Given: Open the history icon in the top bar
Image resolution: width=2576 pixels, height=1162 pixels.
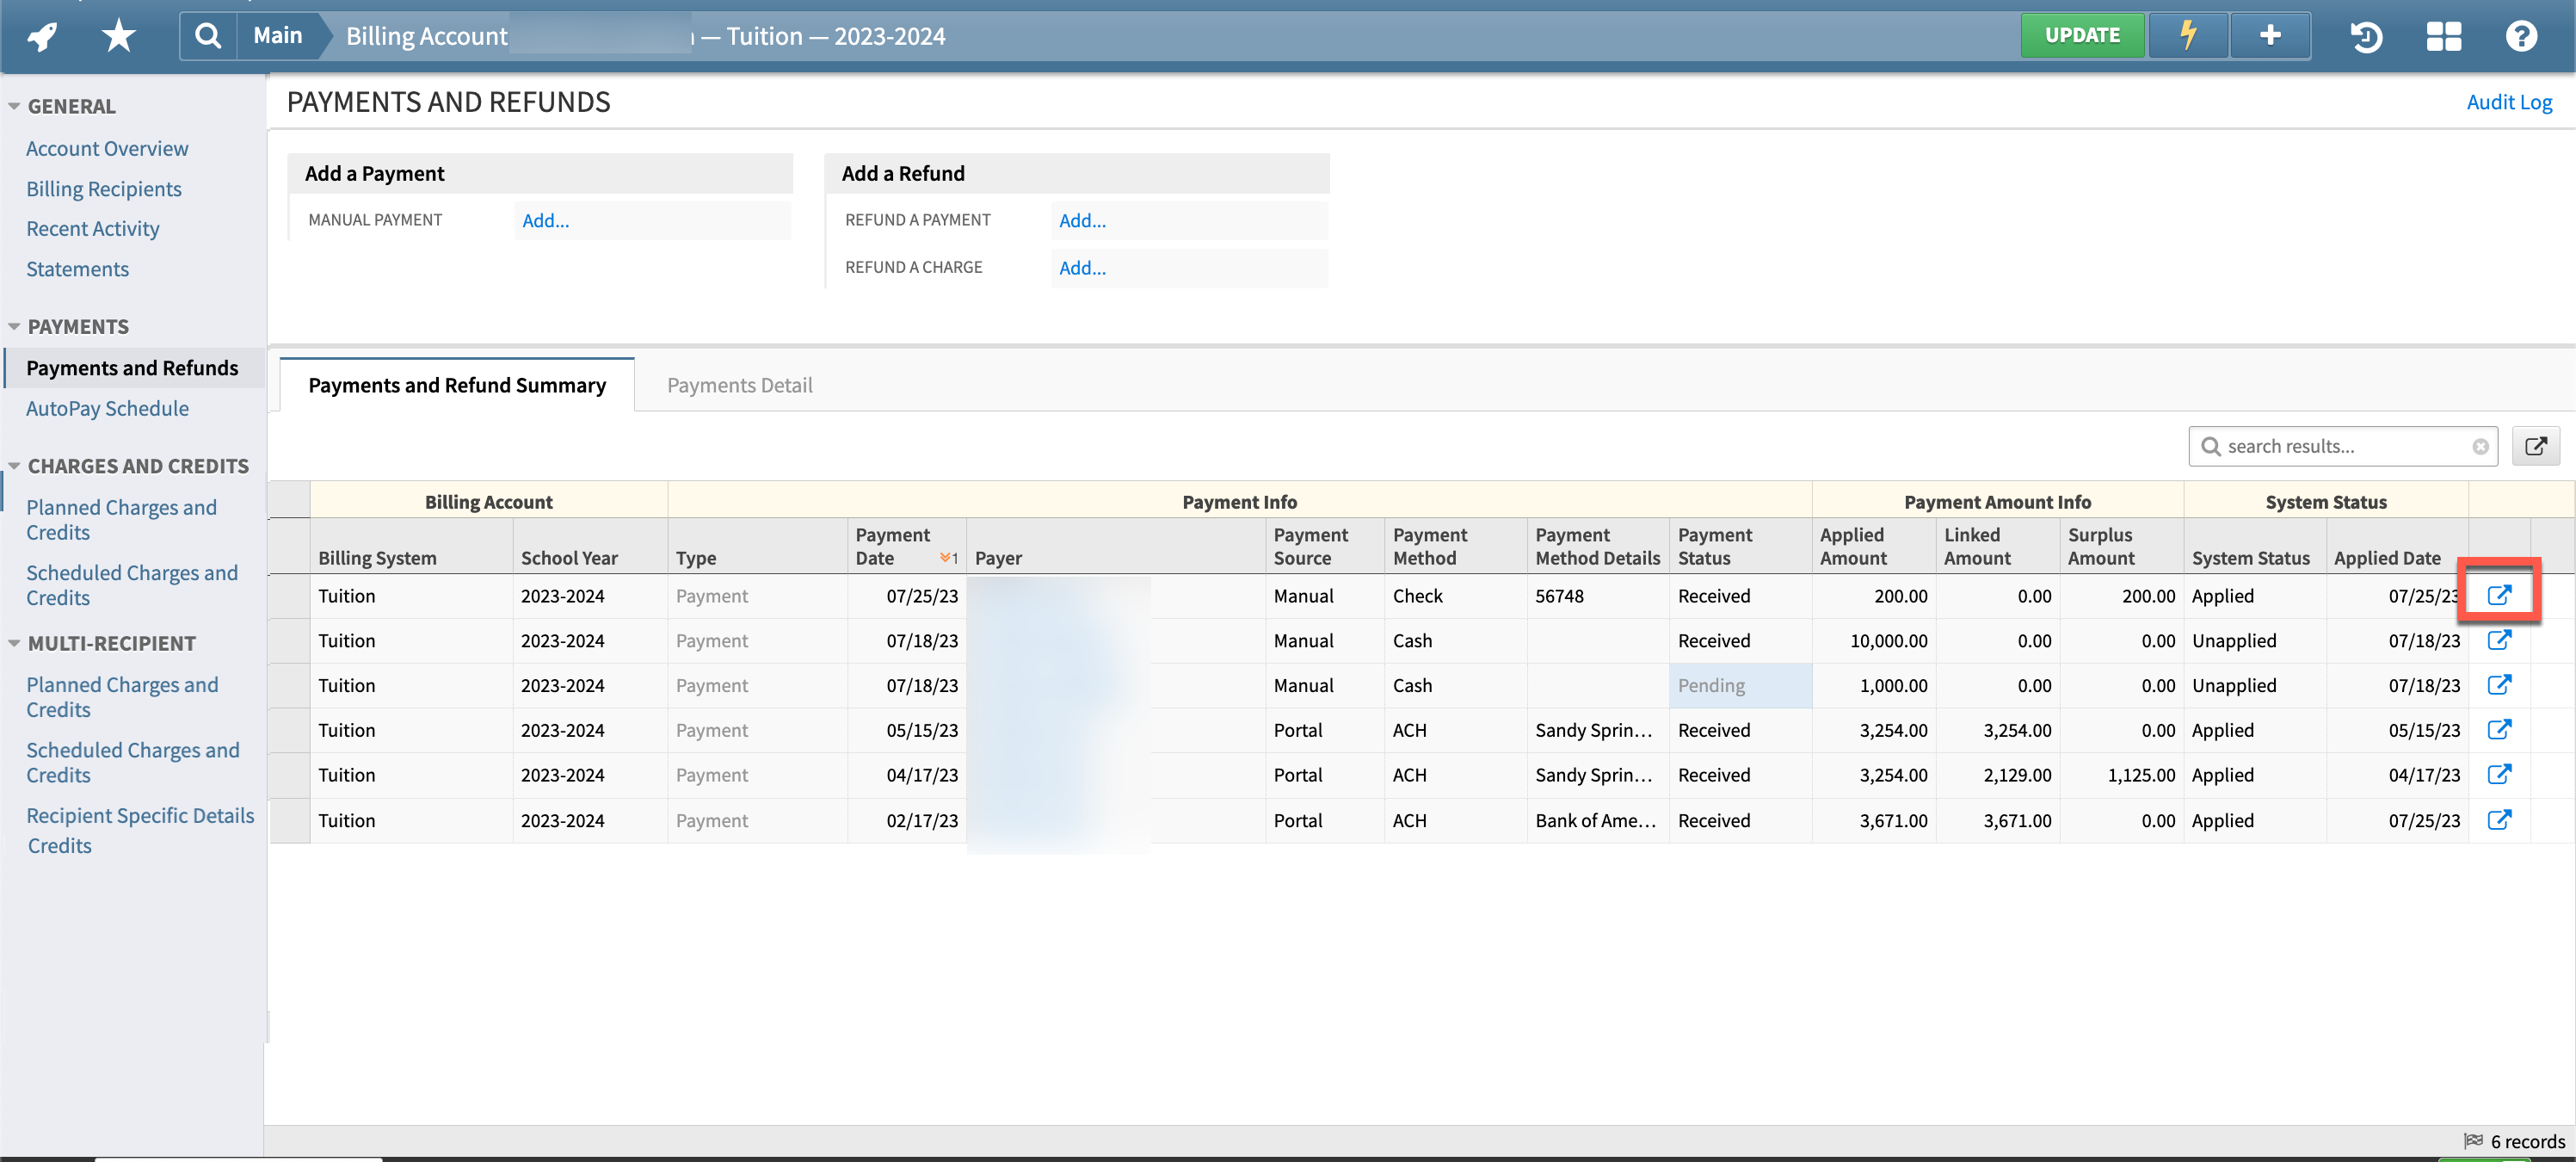Looking at the screenshot, I should 2366,35.
